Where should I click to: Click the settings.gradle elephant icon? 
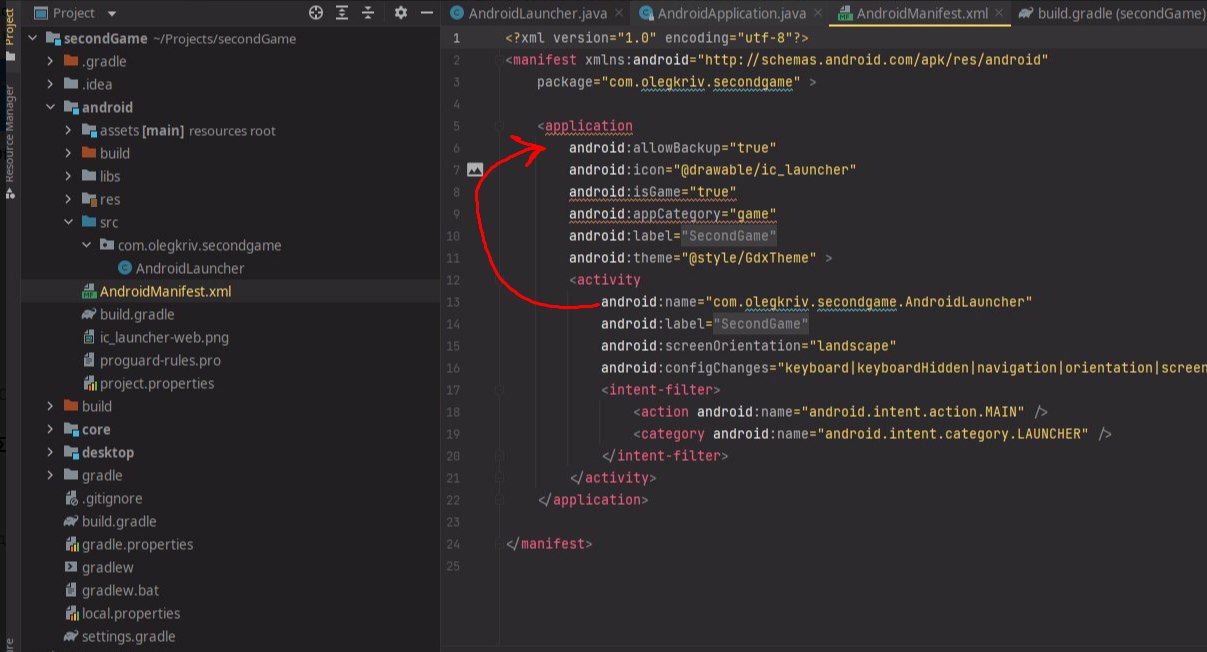pos(71,636)
